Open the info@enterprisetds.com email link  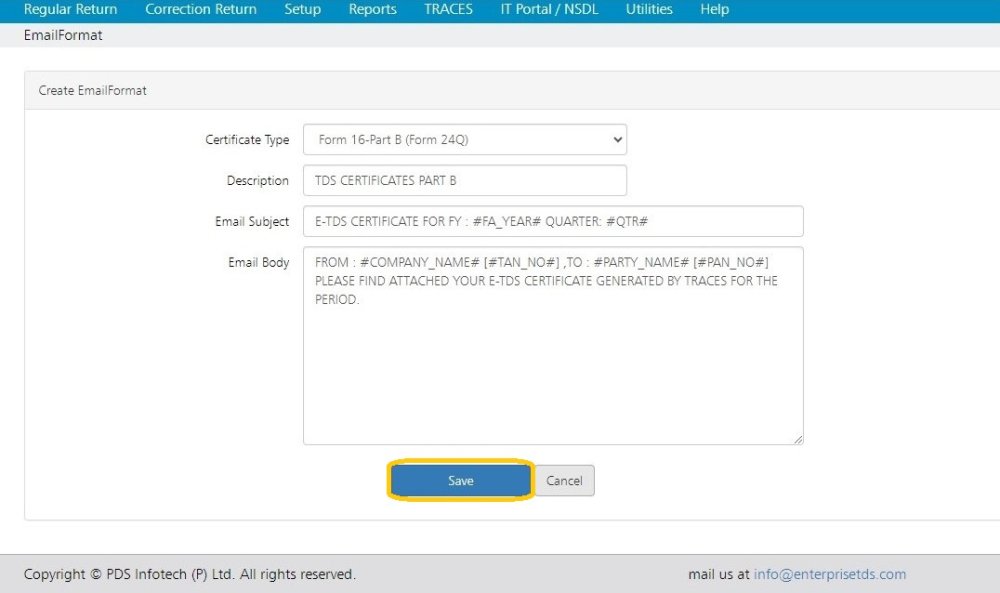tap(830, 574)
